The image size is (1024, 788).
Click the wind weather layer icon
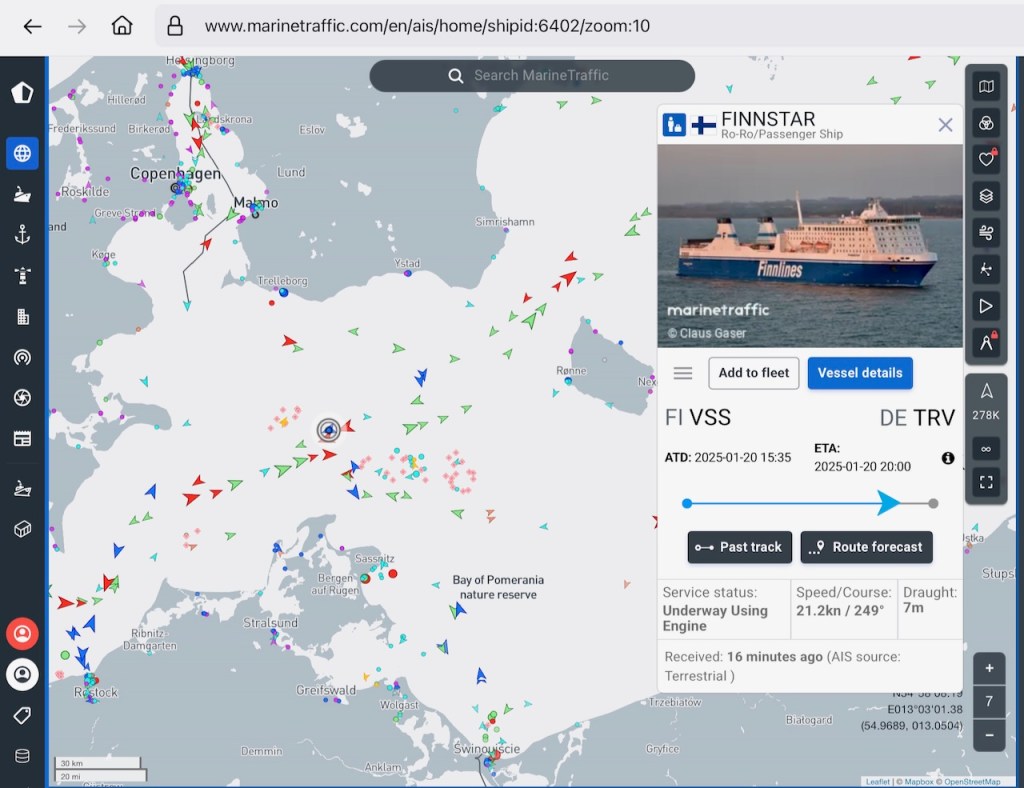(986, 233)
